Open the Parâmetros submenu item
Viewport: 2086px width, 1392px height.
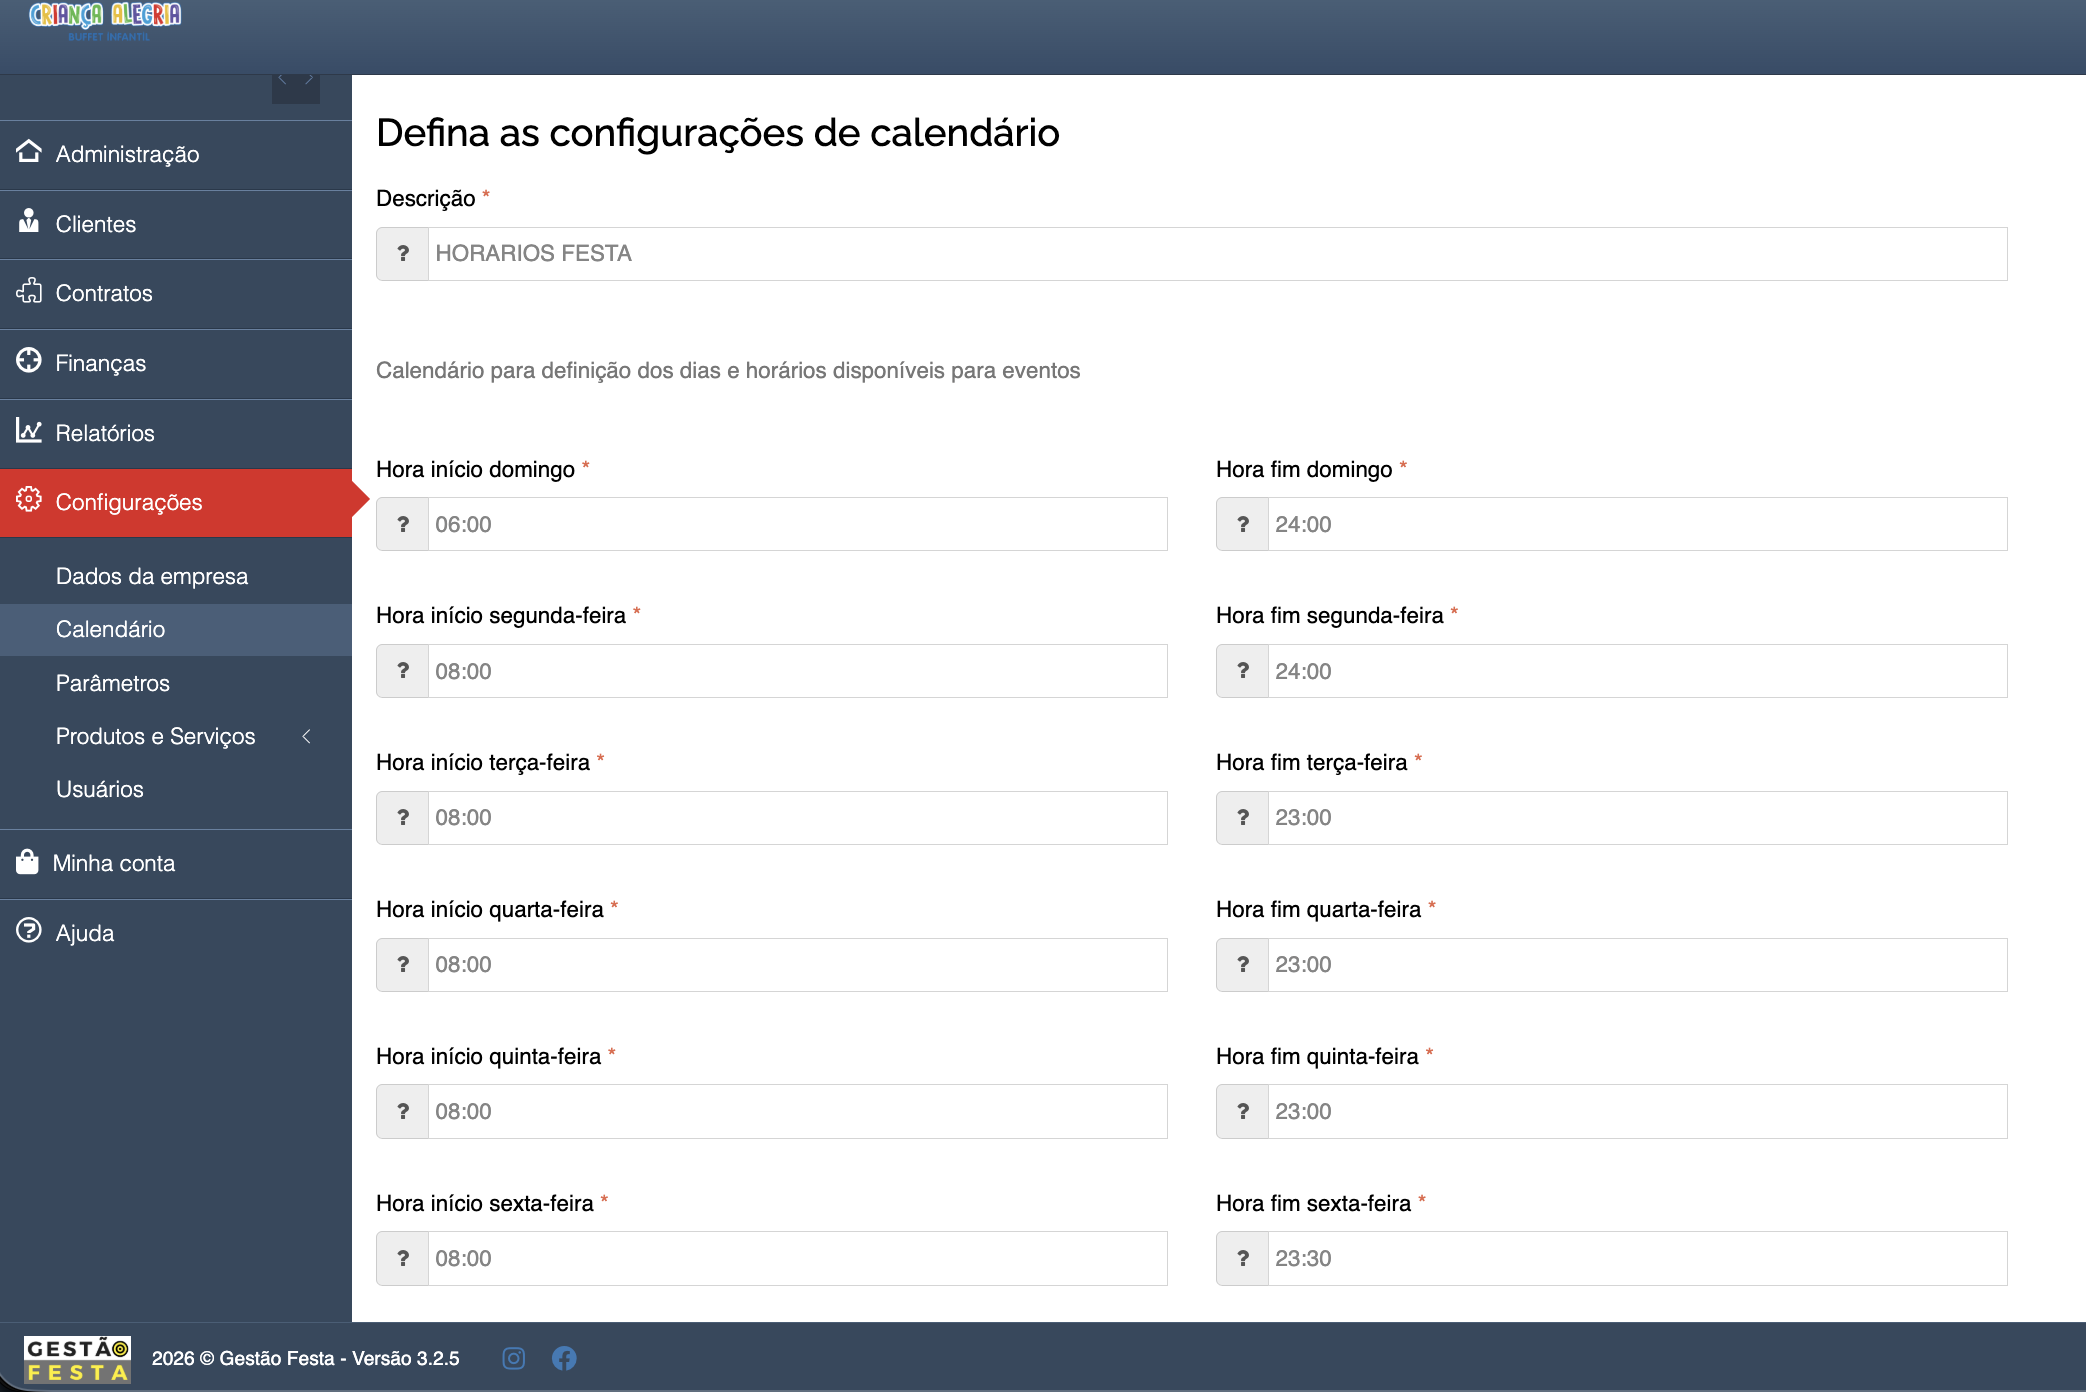pyautogui.click(x=176, y=683)
